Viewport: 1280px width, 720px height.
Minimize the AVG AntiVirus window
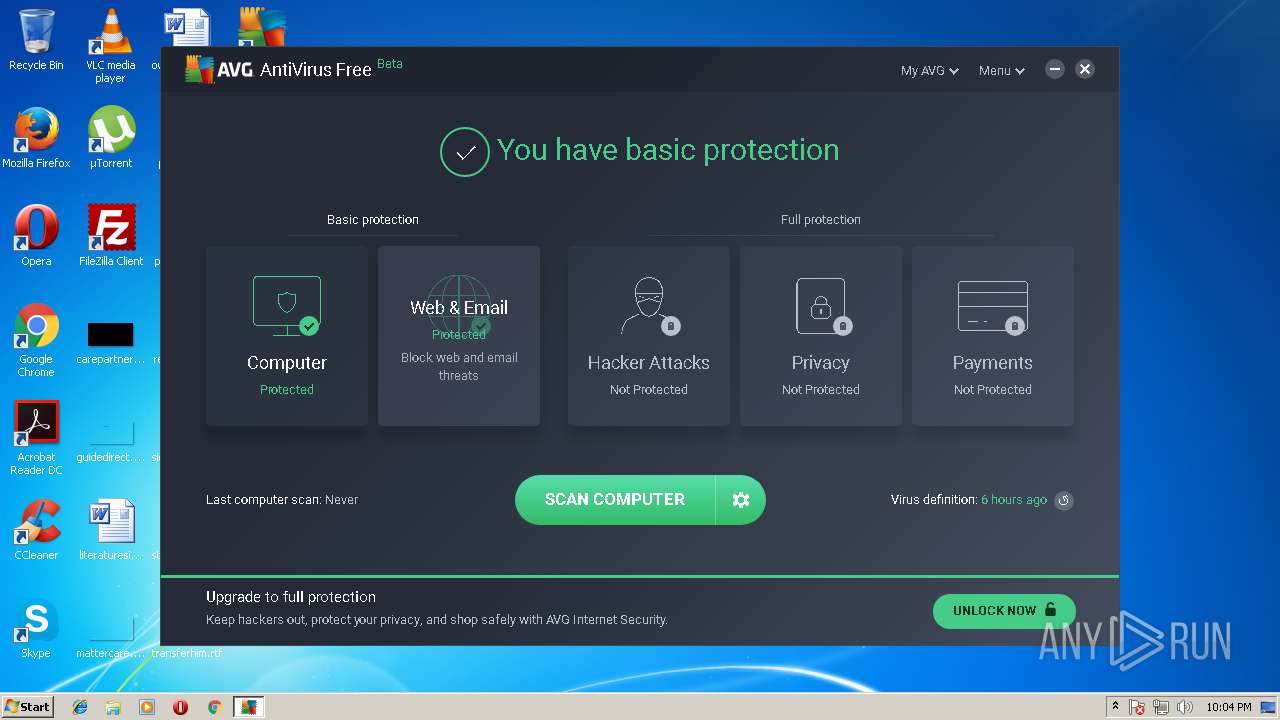(x=1054, y=69)
